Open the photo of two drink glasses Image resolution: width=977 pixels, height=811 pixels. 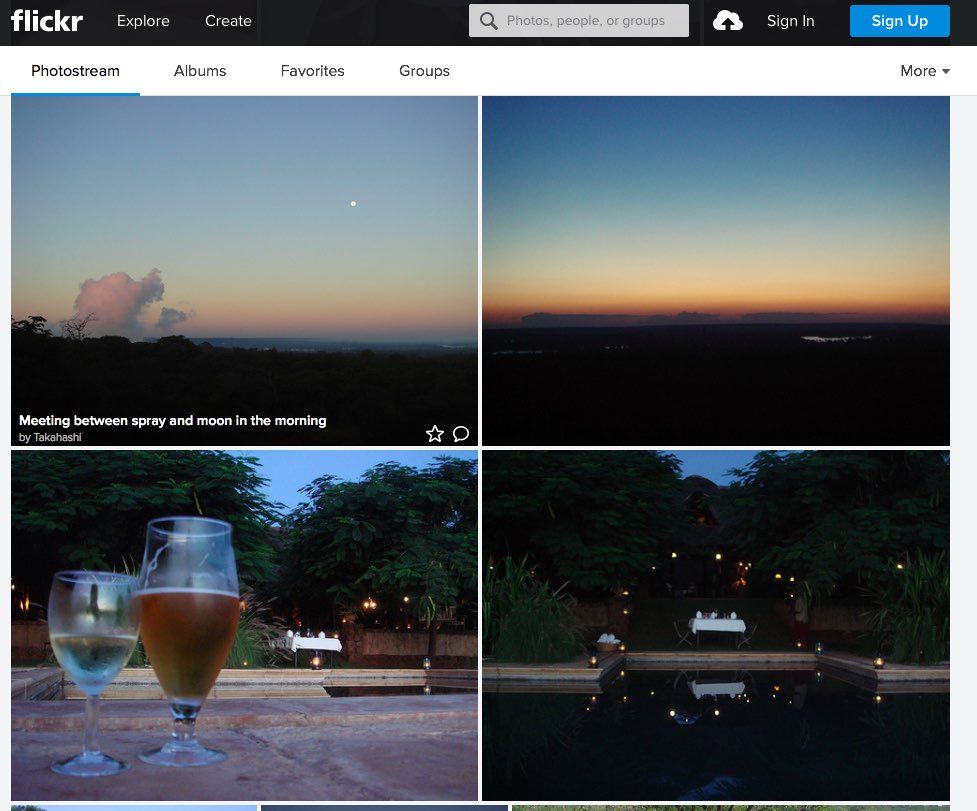point(244,625)
